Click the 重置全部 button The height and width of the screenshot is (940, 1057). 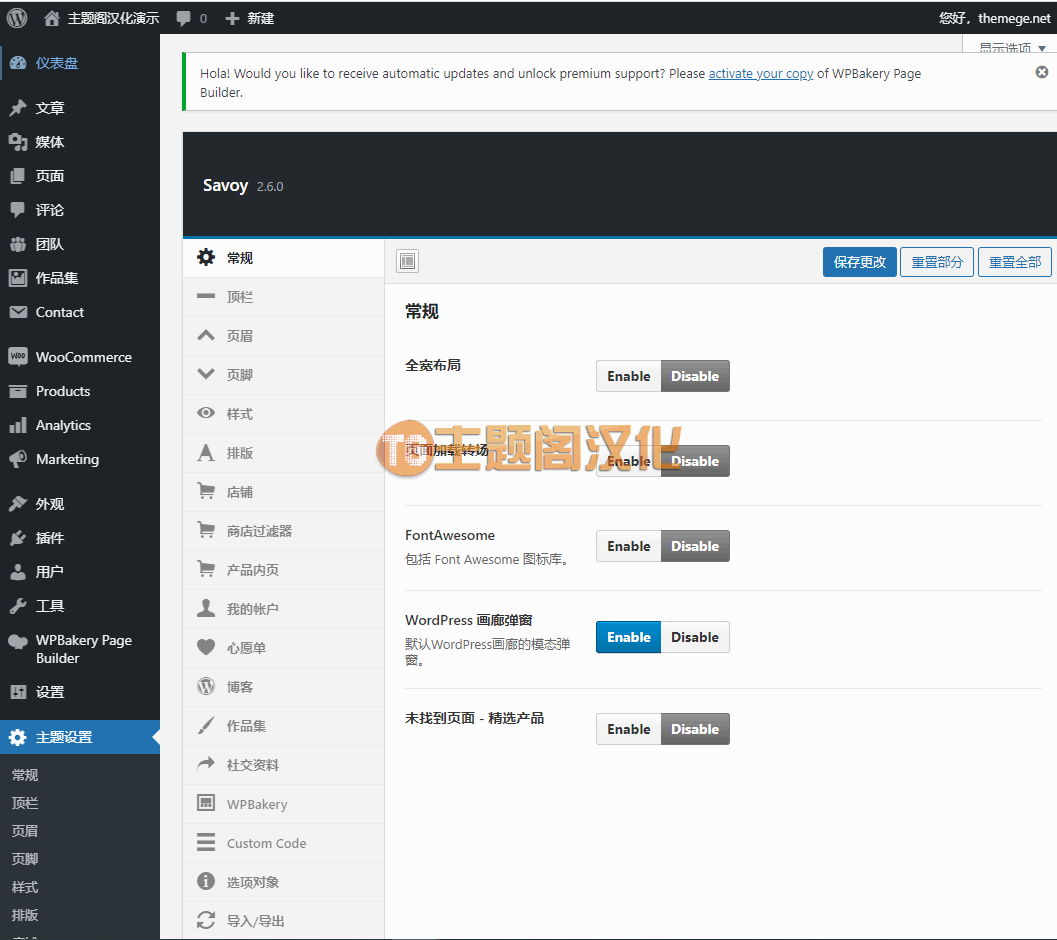pyautogui.click(x=1015, y=262)
